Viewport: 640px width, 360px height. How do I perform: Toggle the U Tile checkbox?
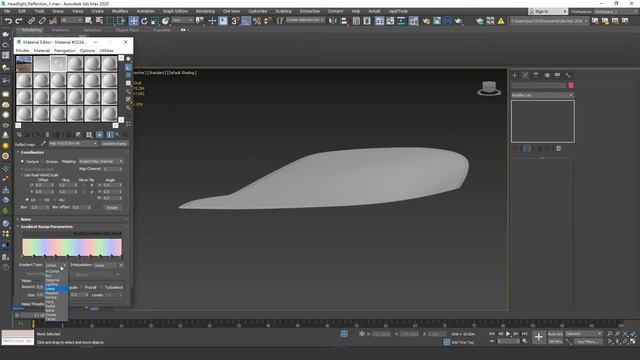point(91,185)
